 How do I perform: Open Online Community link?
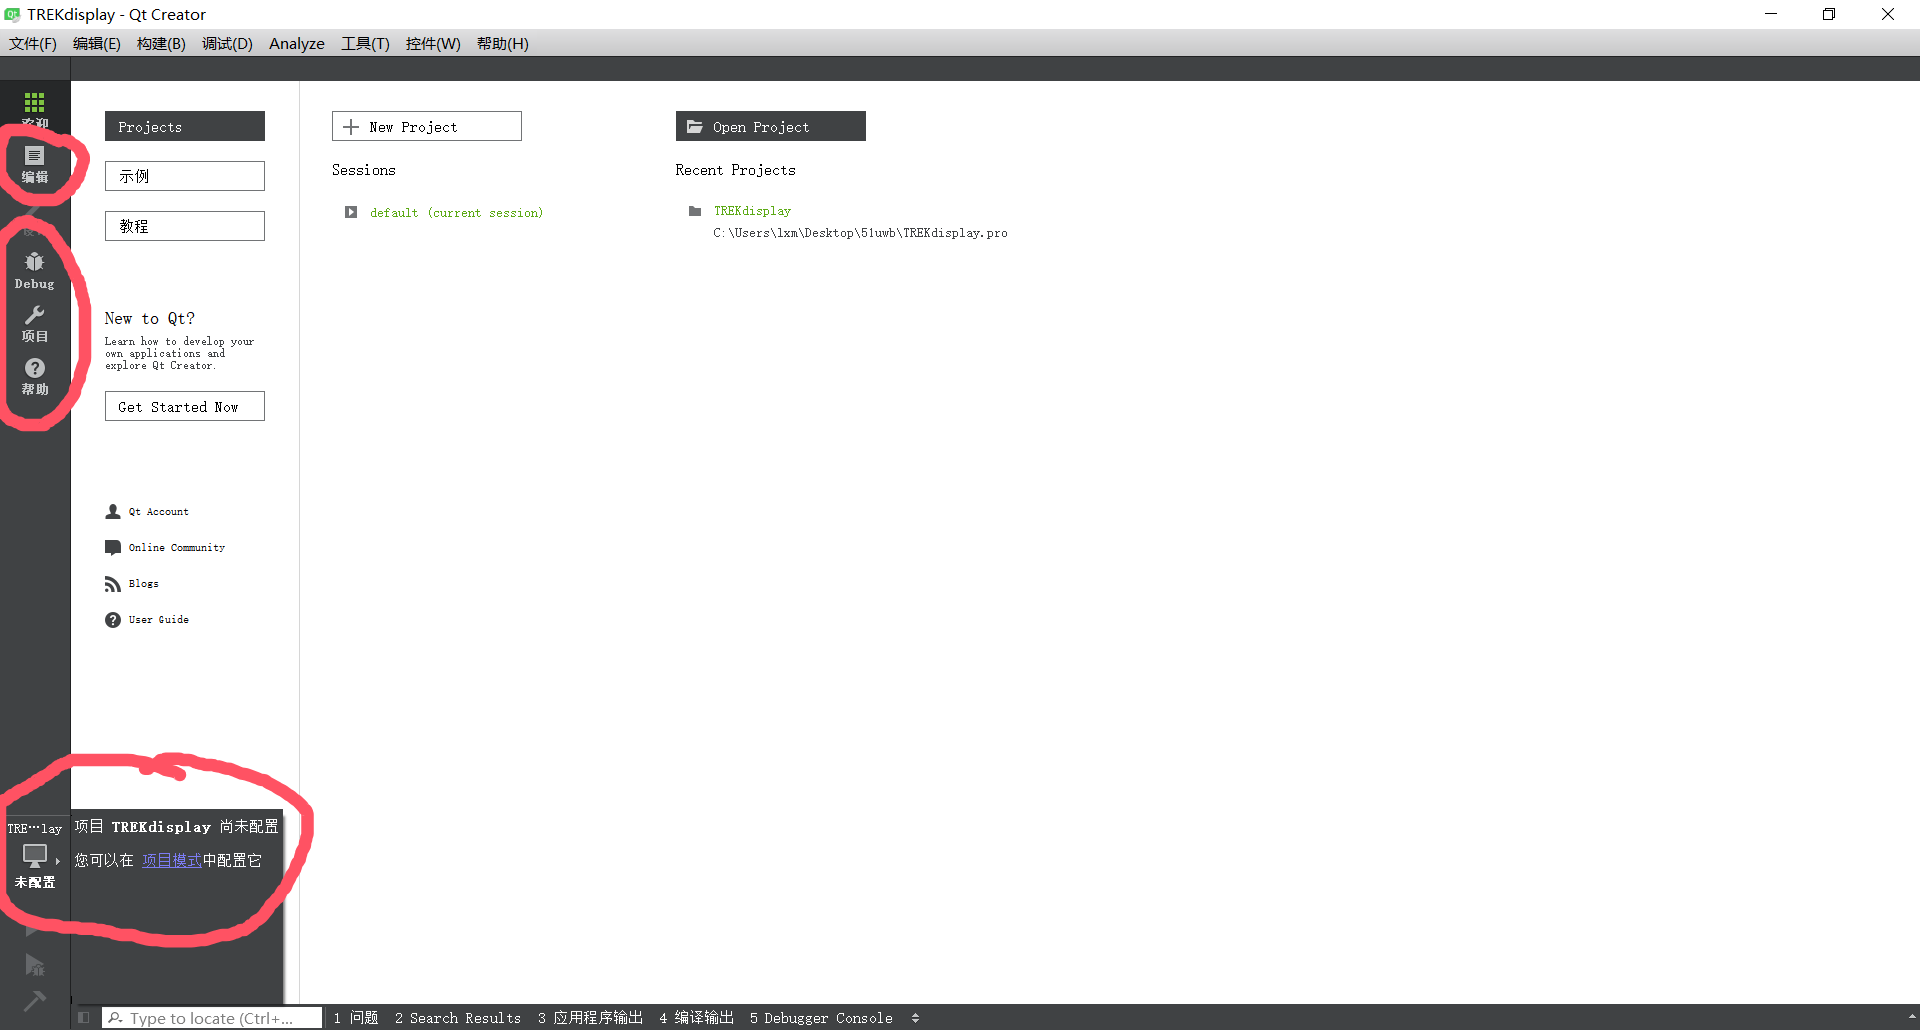[177, 547]
